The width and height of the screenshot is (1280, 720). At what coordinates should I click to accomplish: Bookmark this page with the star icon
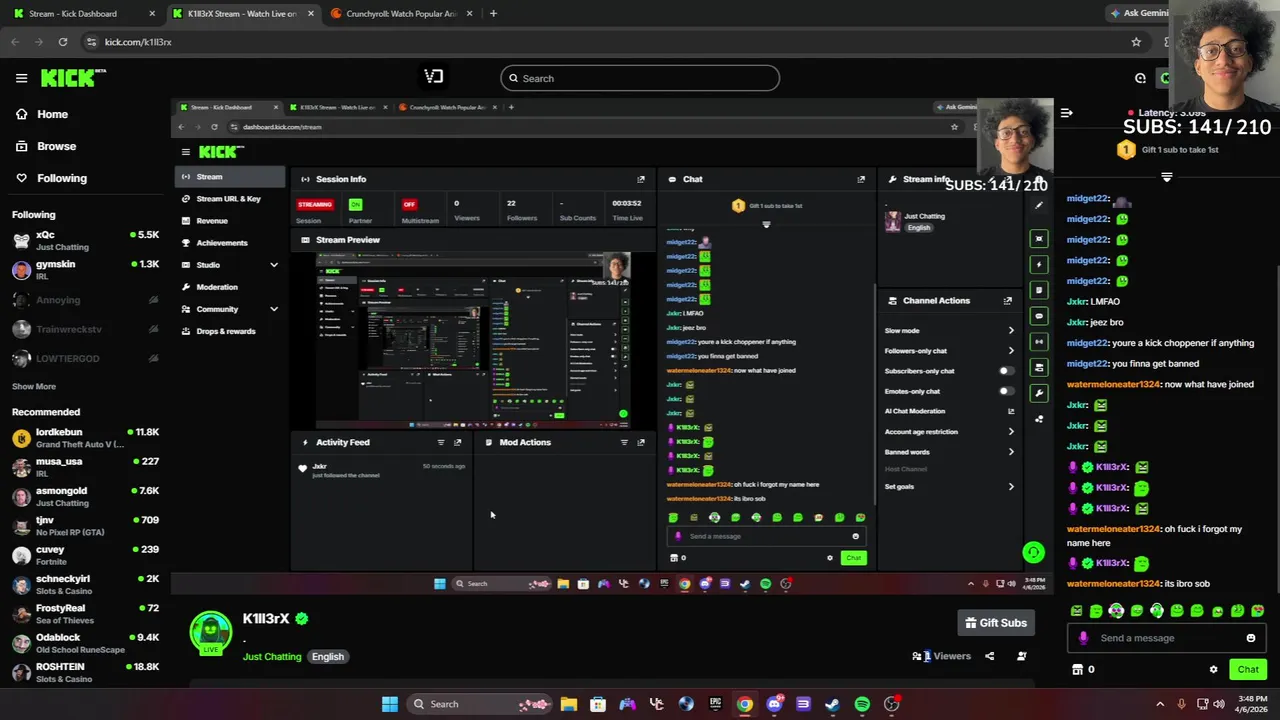click(x=1136, y=42)
